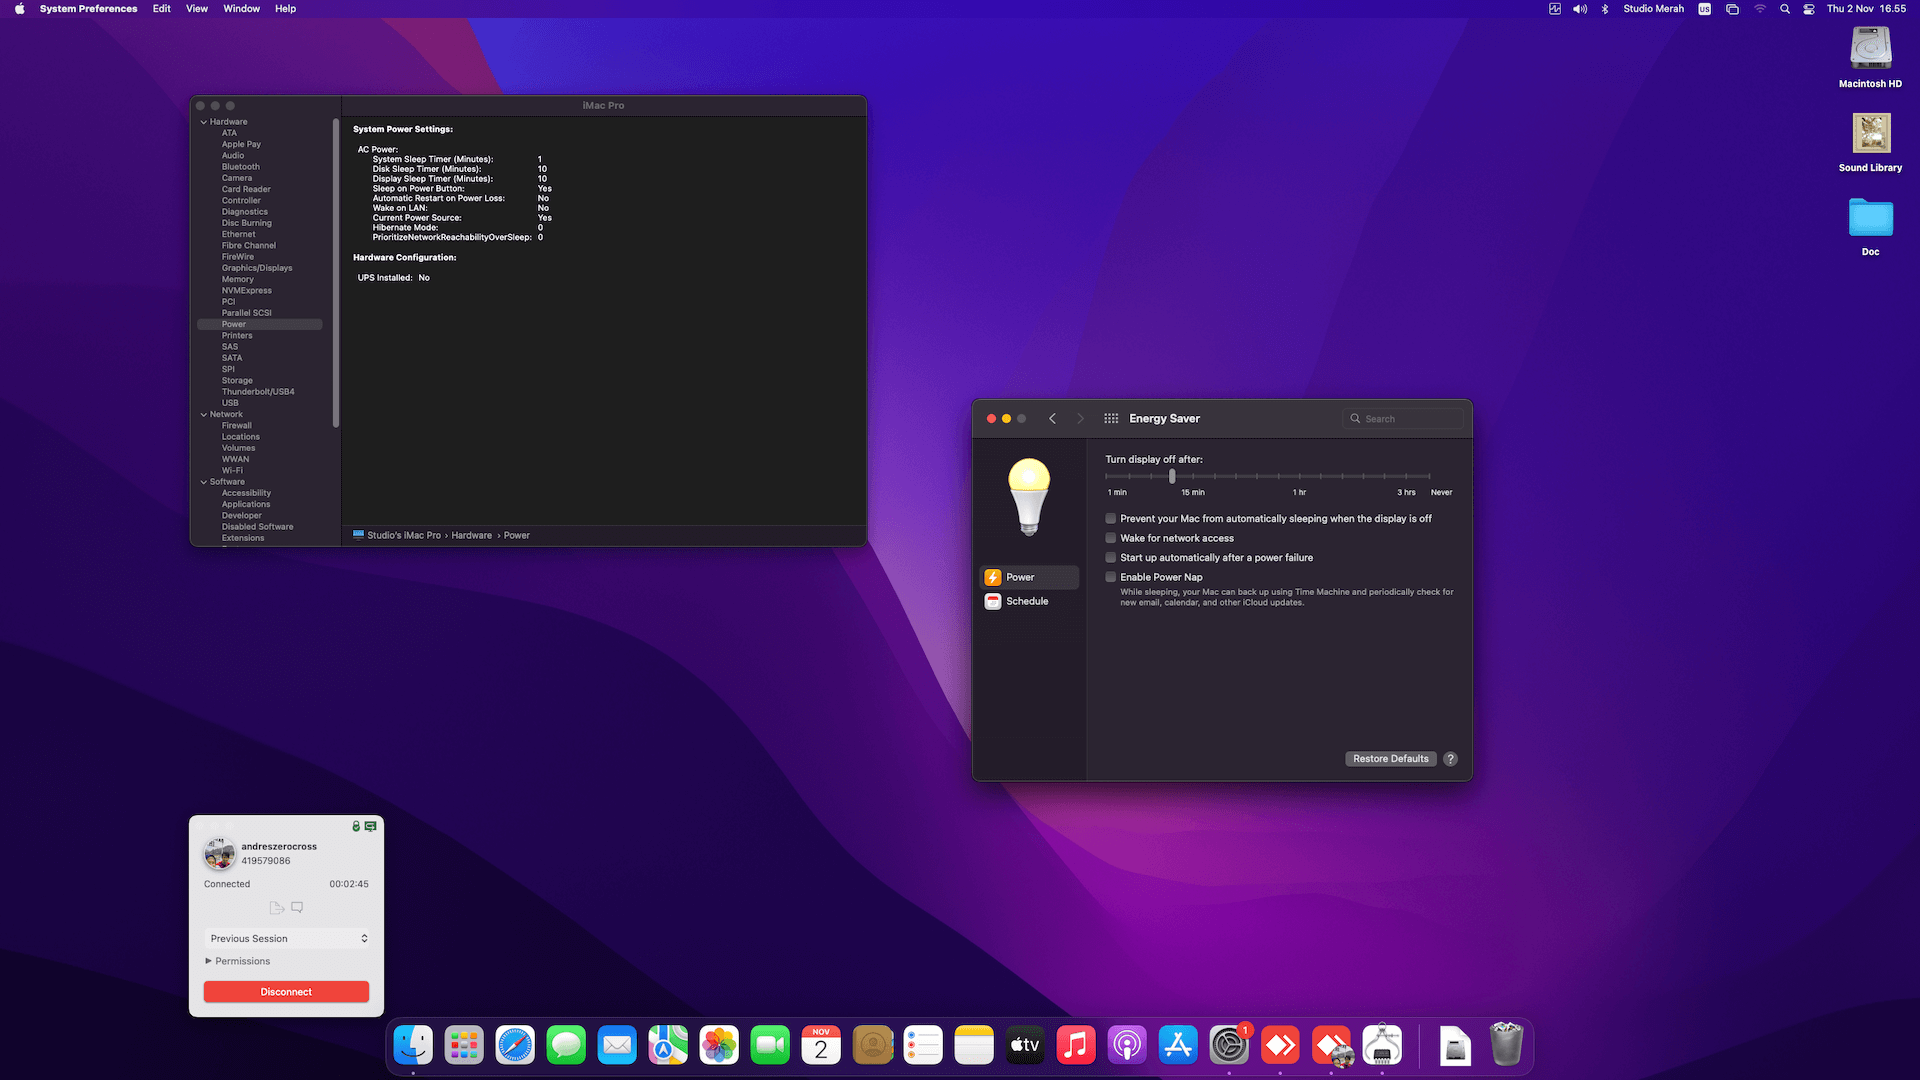Image resolution: width=1920 pixels, height=1080 pixels.
Task: Open the Mail app in the Dock
Action: point(617,1046)
